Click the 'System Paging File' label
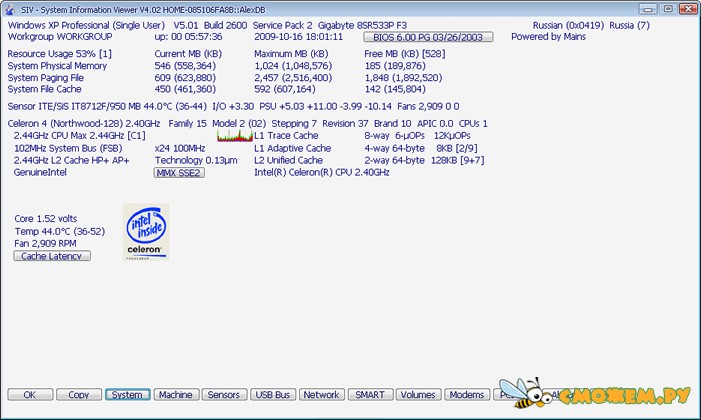Viewport: 701px width, 420px height. tap(46, 77)
